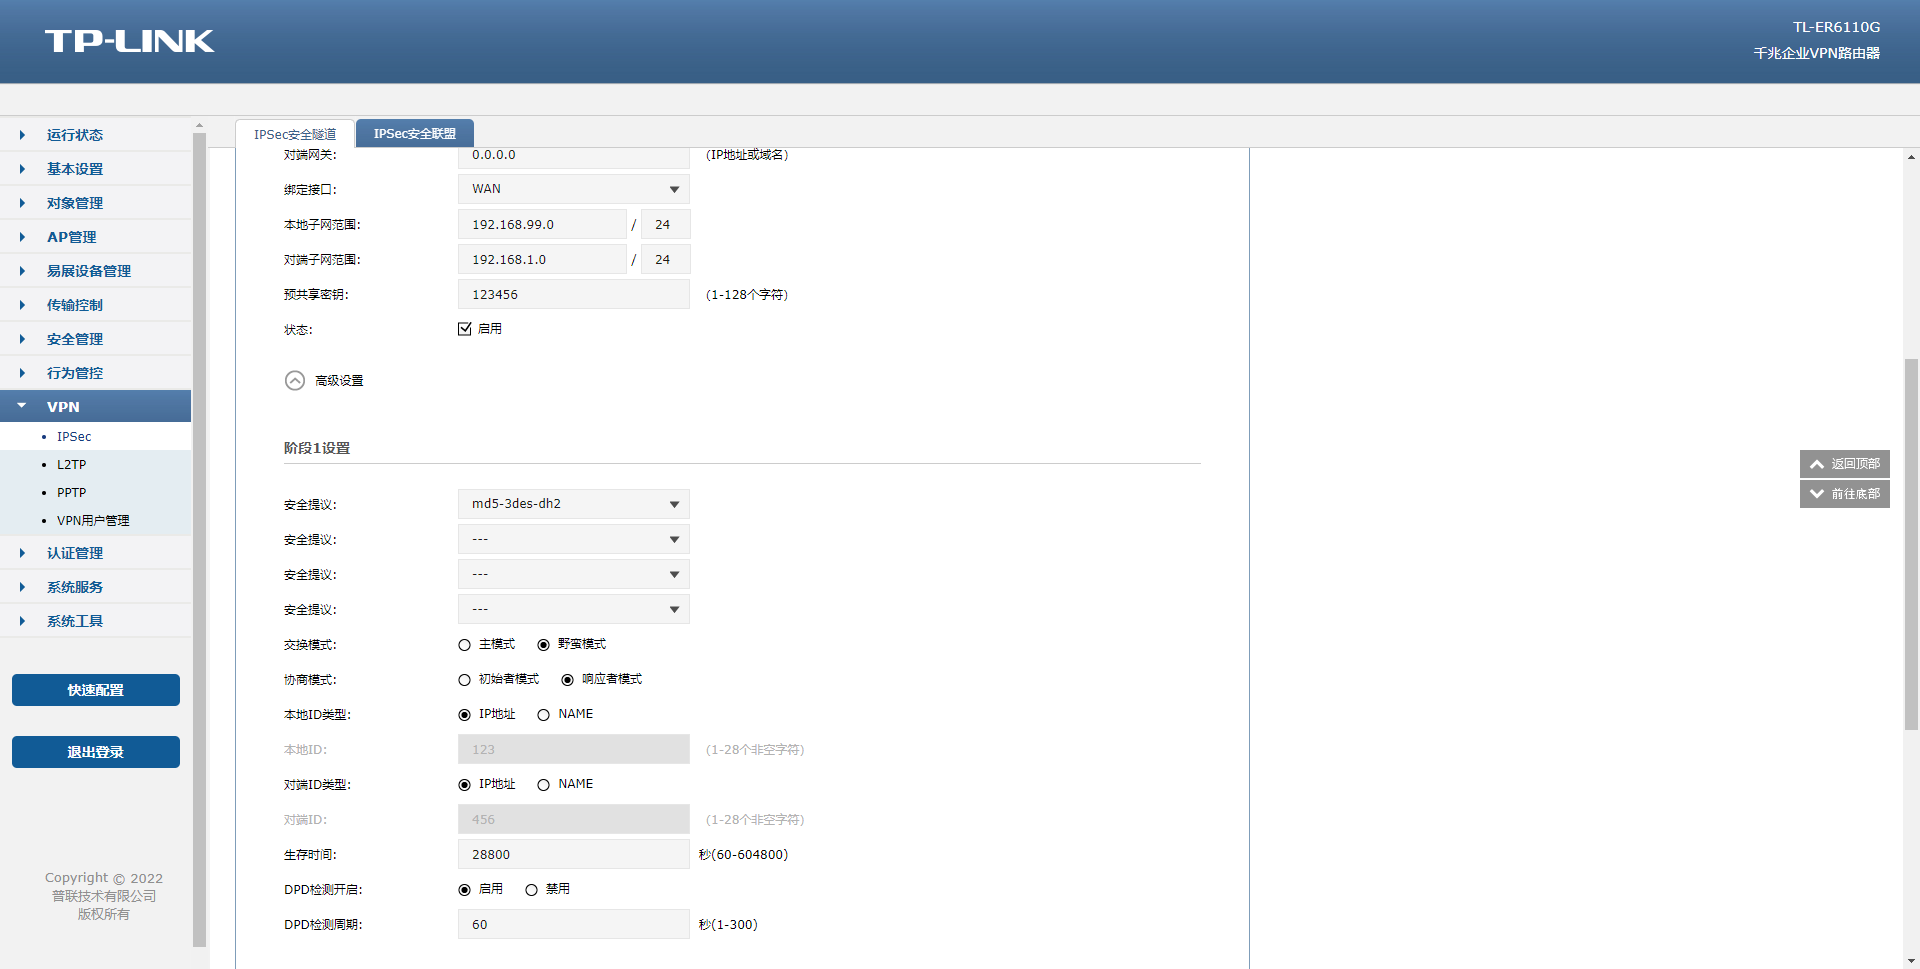
Task: Open the 绑定接口 WAN dropdown
Action: tap(573, 189)
